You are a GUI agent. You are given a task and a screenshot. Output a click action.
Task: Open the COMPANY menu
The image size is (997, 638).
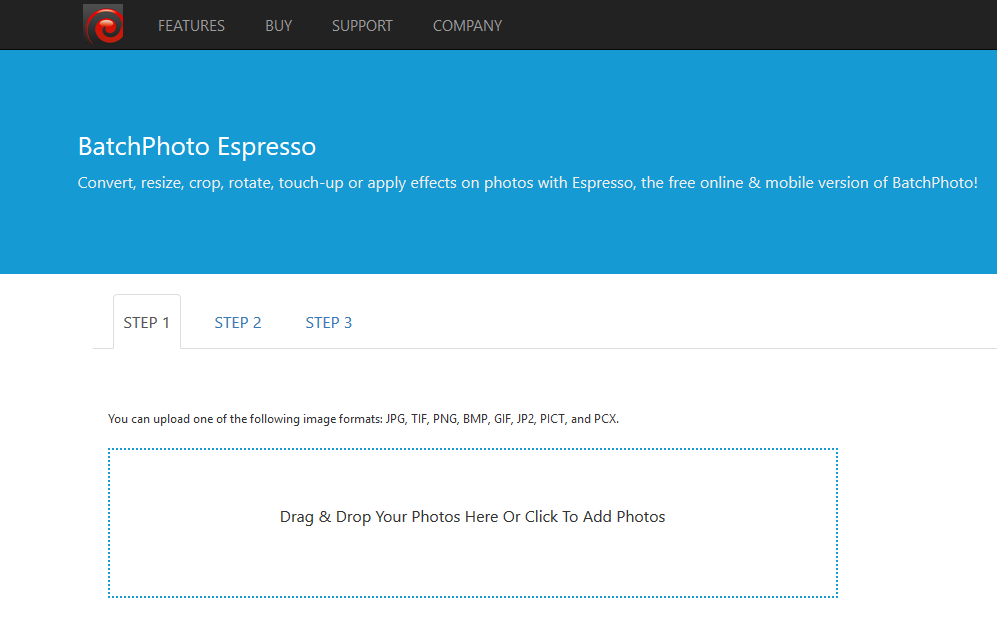click(x=467, y=26)
